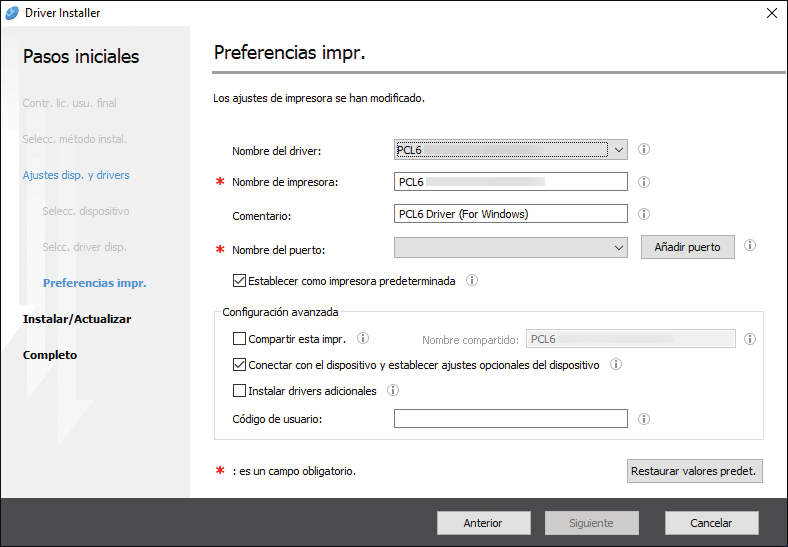Click the Código de usuario input field
This screenshot has height=547, width=788.
(510, 419)
